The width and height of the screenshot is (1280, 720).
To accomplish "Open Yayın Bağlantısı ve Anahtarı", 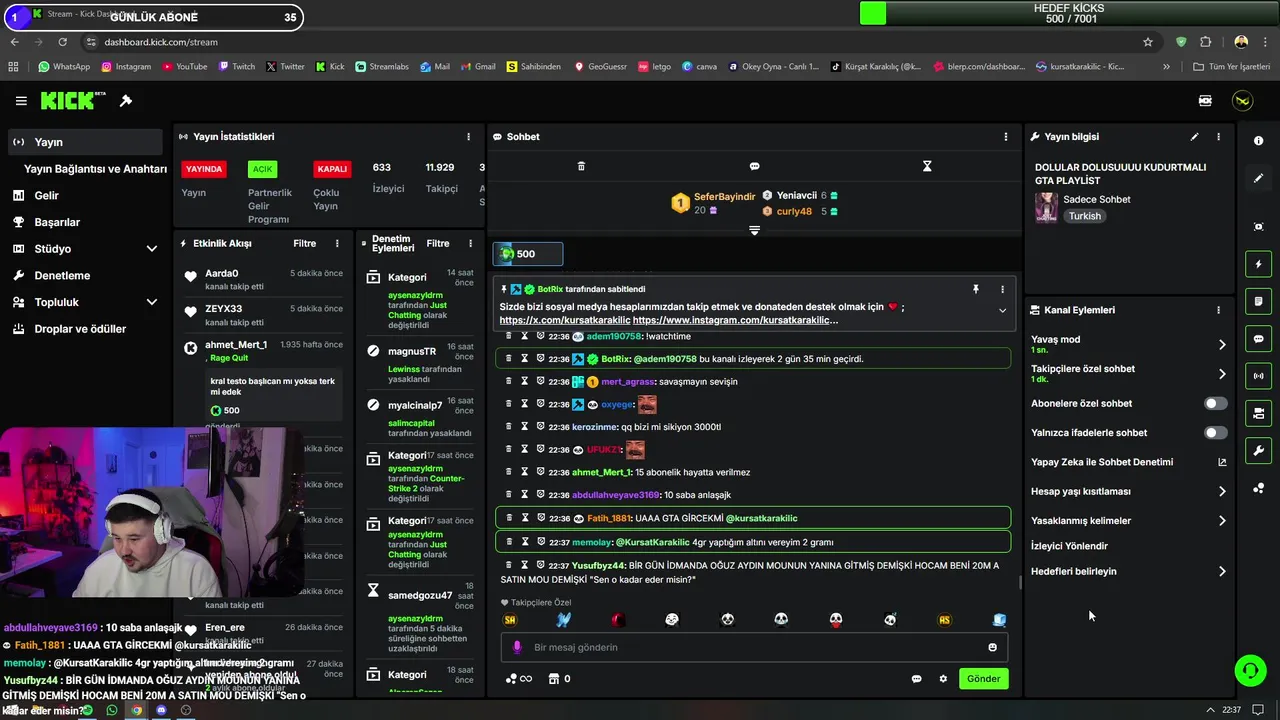I will 95,169.
